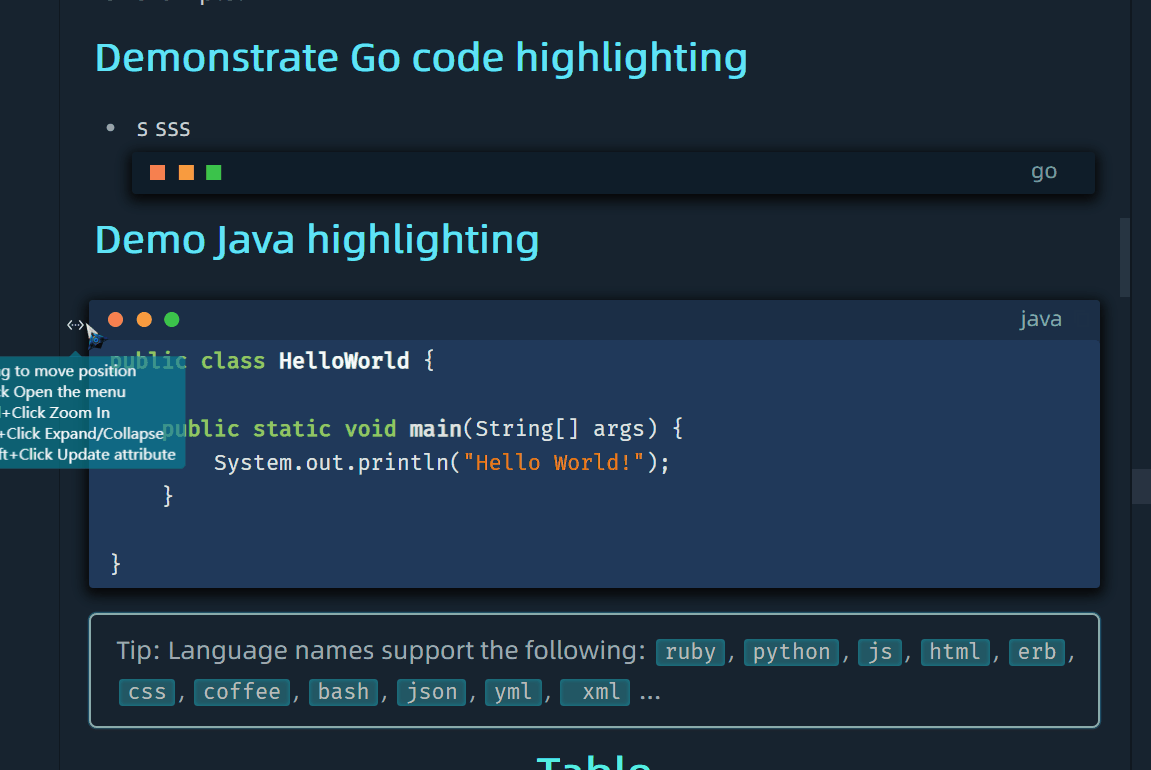The width and height of the screenshot is (1151, 770).
Task: Select the 'json' inline code tag
Action: [x=432, y=692]
